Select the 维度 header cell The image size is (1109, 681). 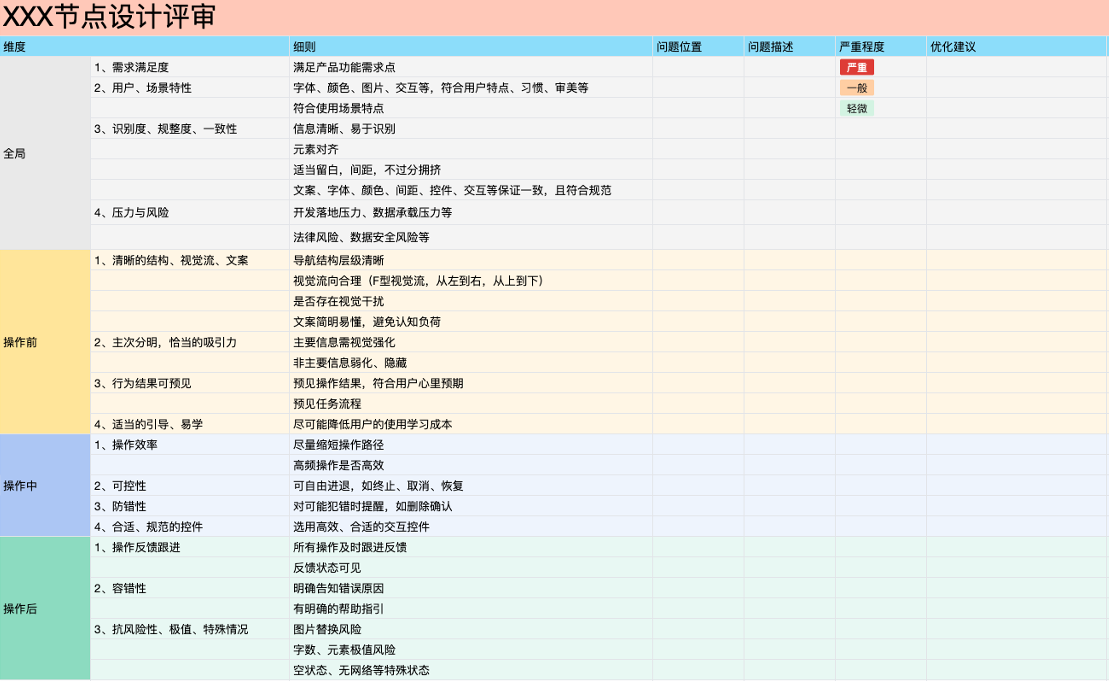pyautogui.click(x=144, y=47)
